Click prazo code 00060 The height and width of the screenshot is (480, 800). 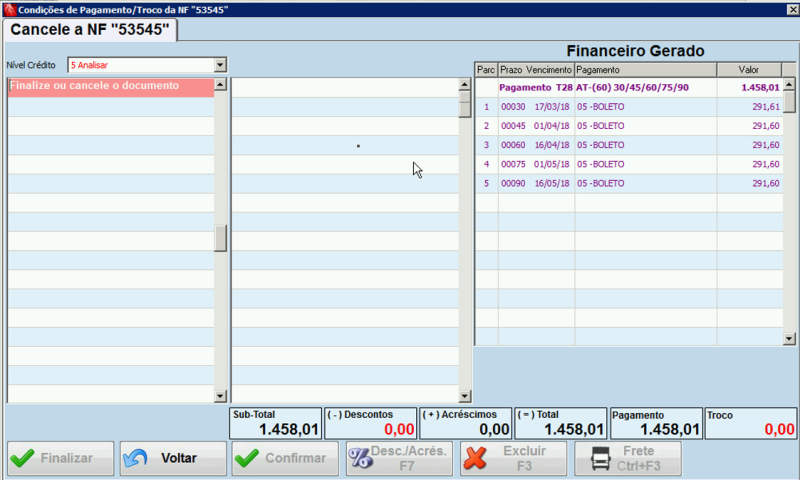[513, 145]
